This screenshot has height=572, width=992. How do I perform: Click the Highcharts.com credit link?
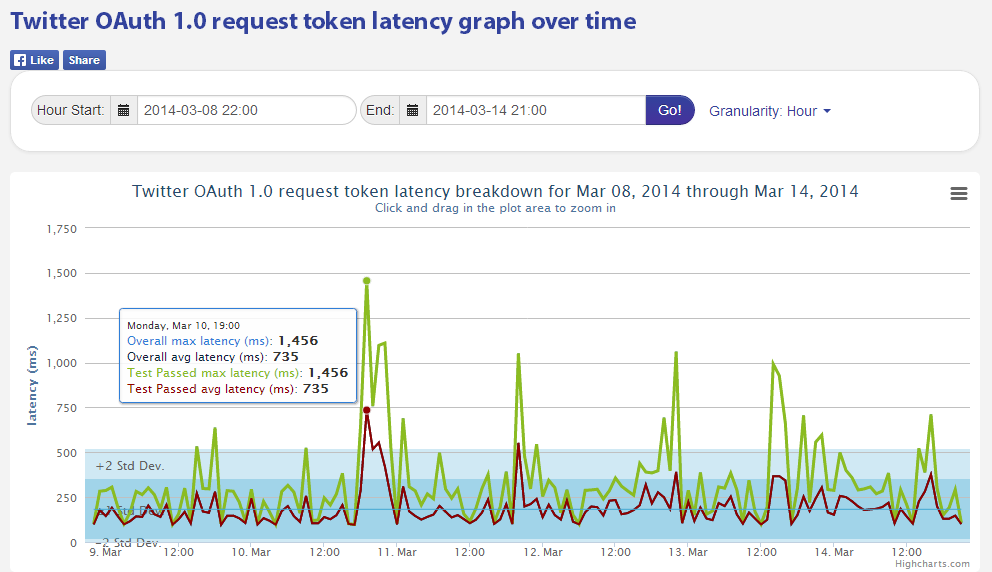932,564
